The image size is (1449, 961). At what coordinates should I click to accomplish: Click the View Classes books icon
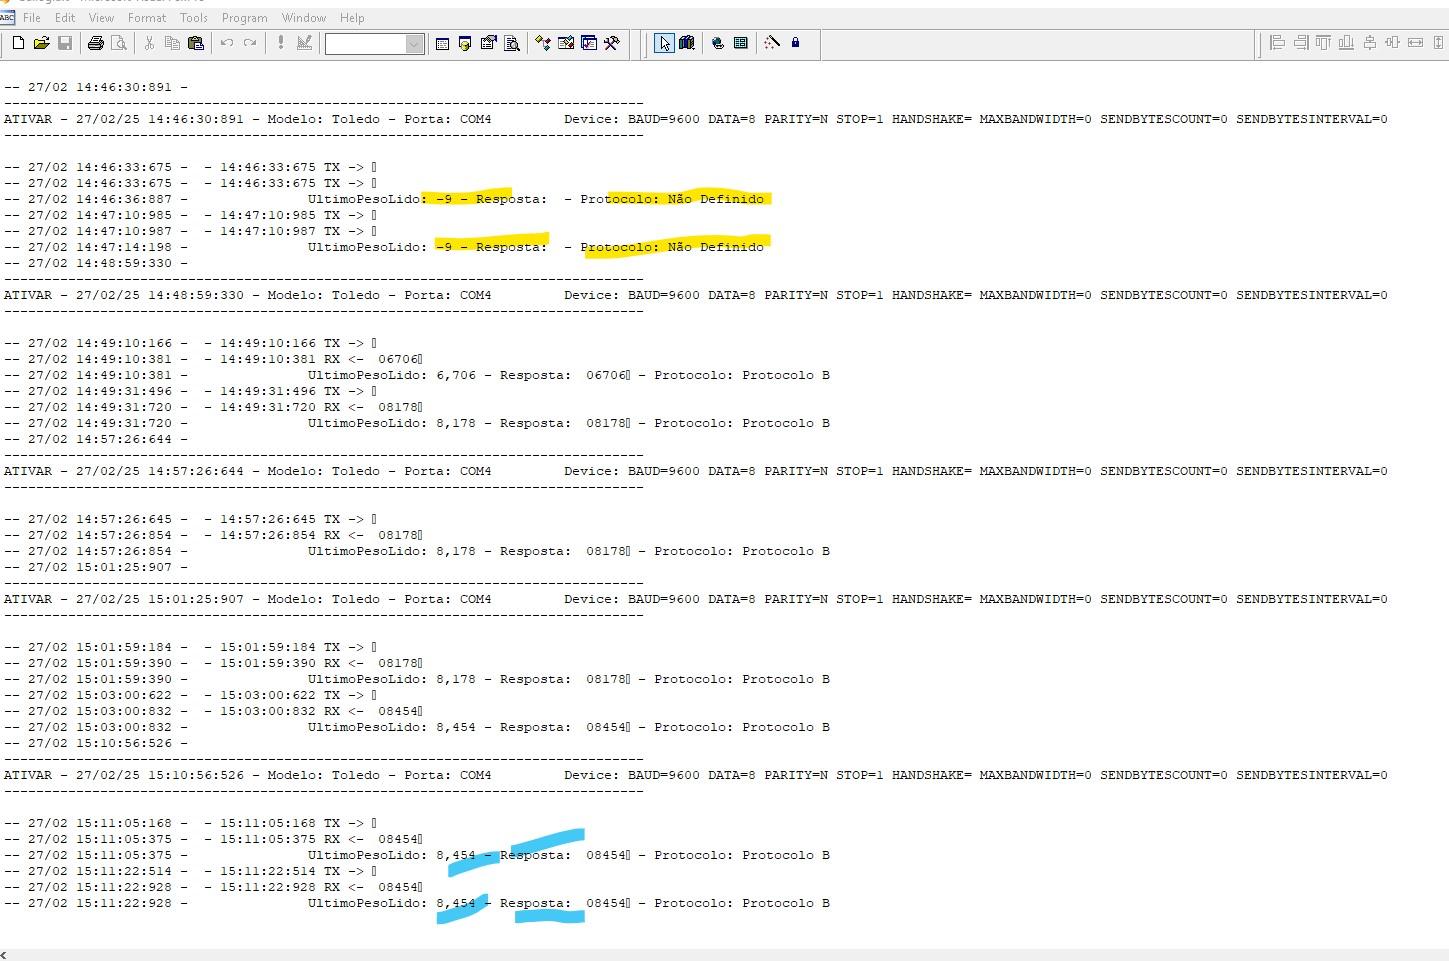[687, 43]
